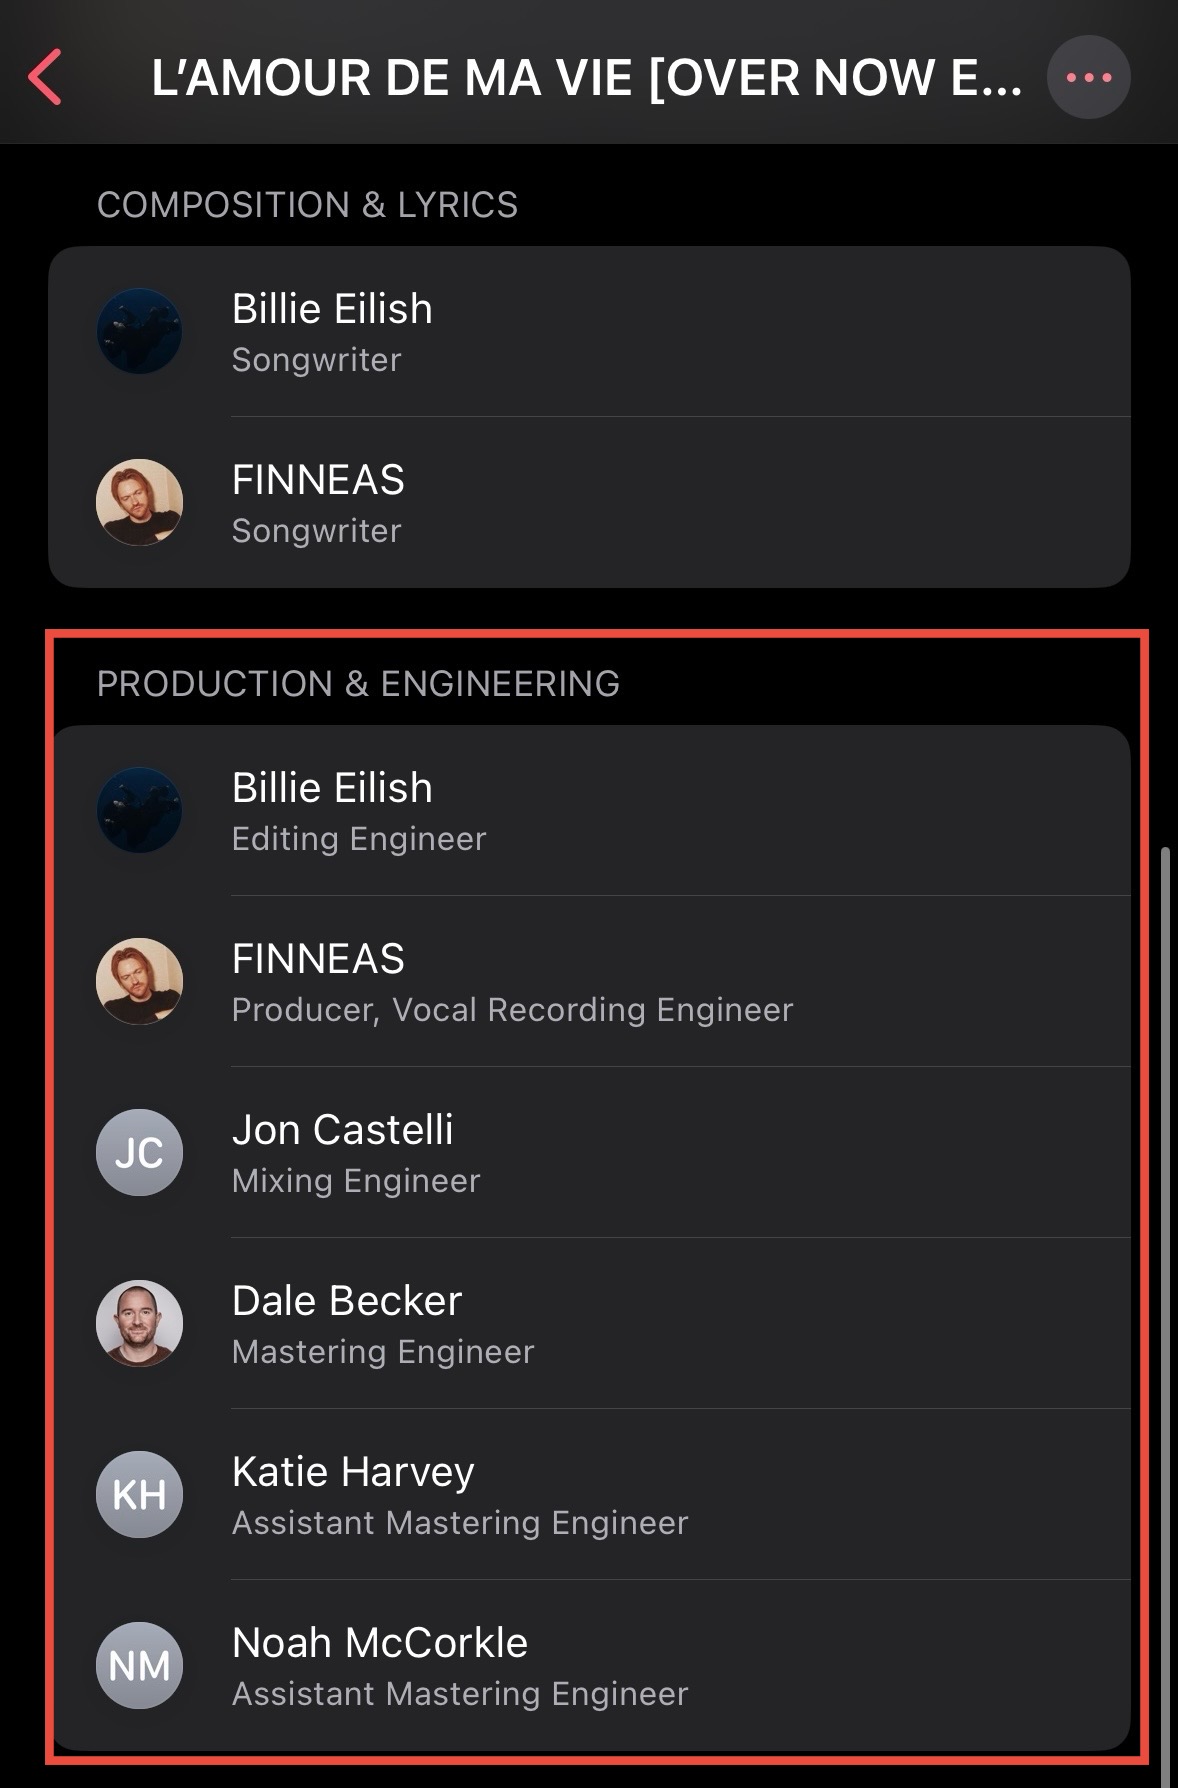Tap the Production & Engineering section header
The height and width of the screenshot is (1788, 1178).
[358, 684]
